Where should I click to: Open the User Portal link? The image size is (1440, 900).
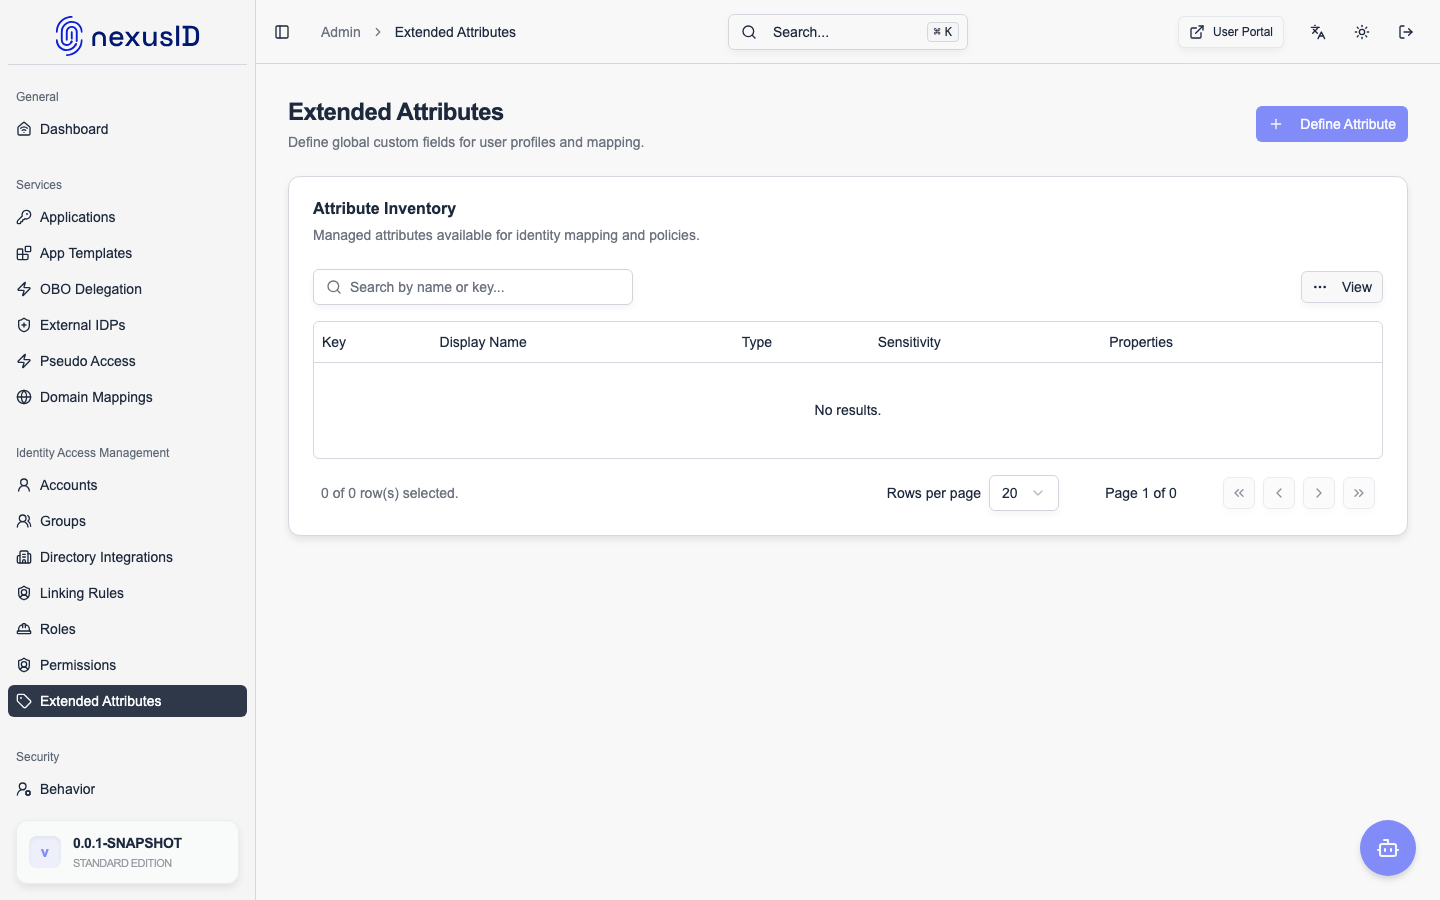1230,32
